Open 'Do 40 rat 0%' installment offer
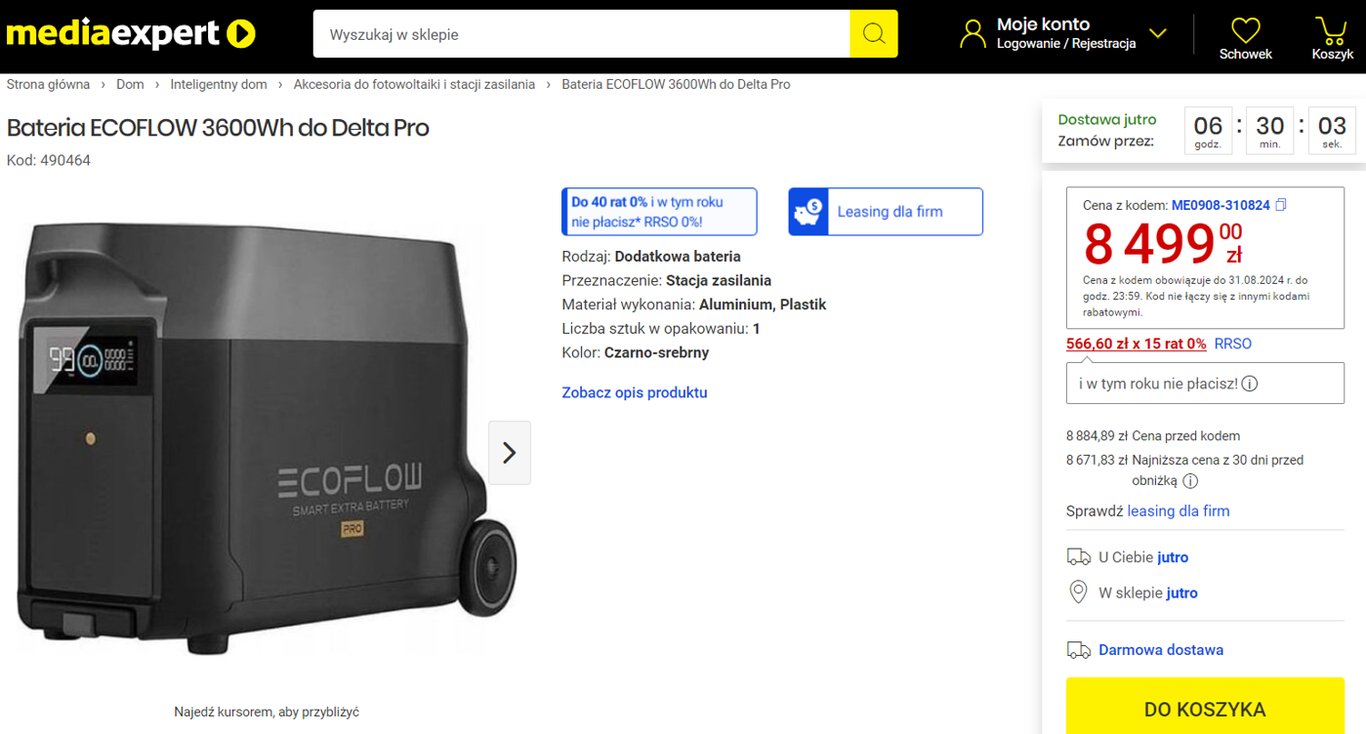The height and width of the screenshot is (734, 1366). click(659, 212)
